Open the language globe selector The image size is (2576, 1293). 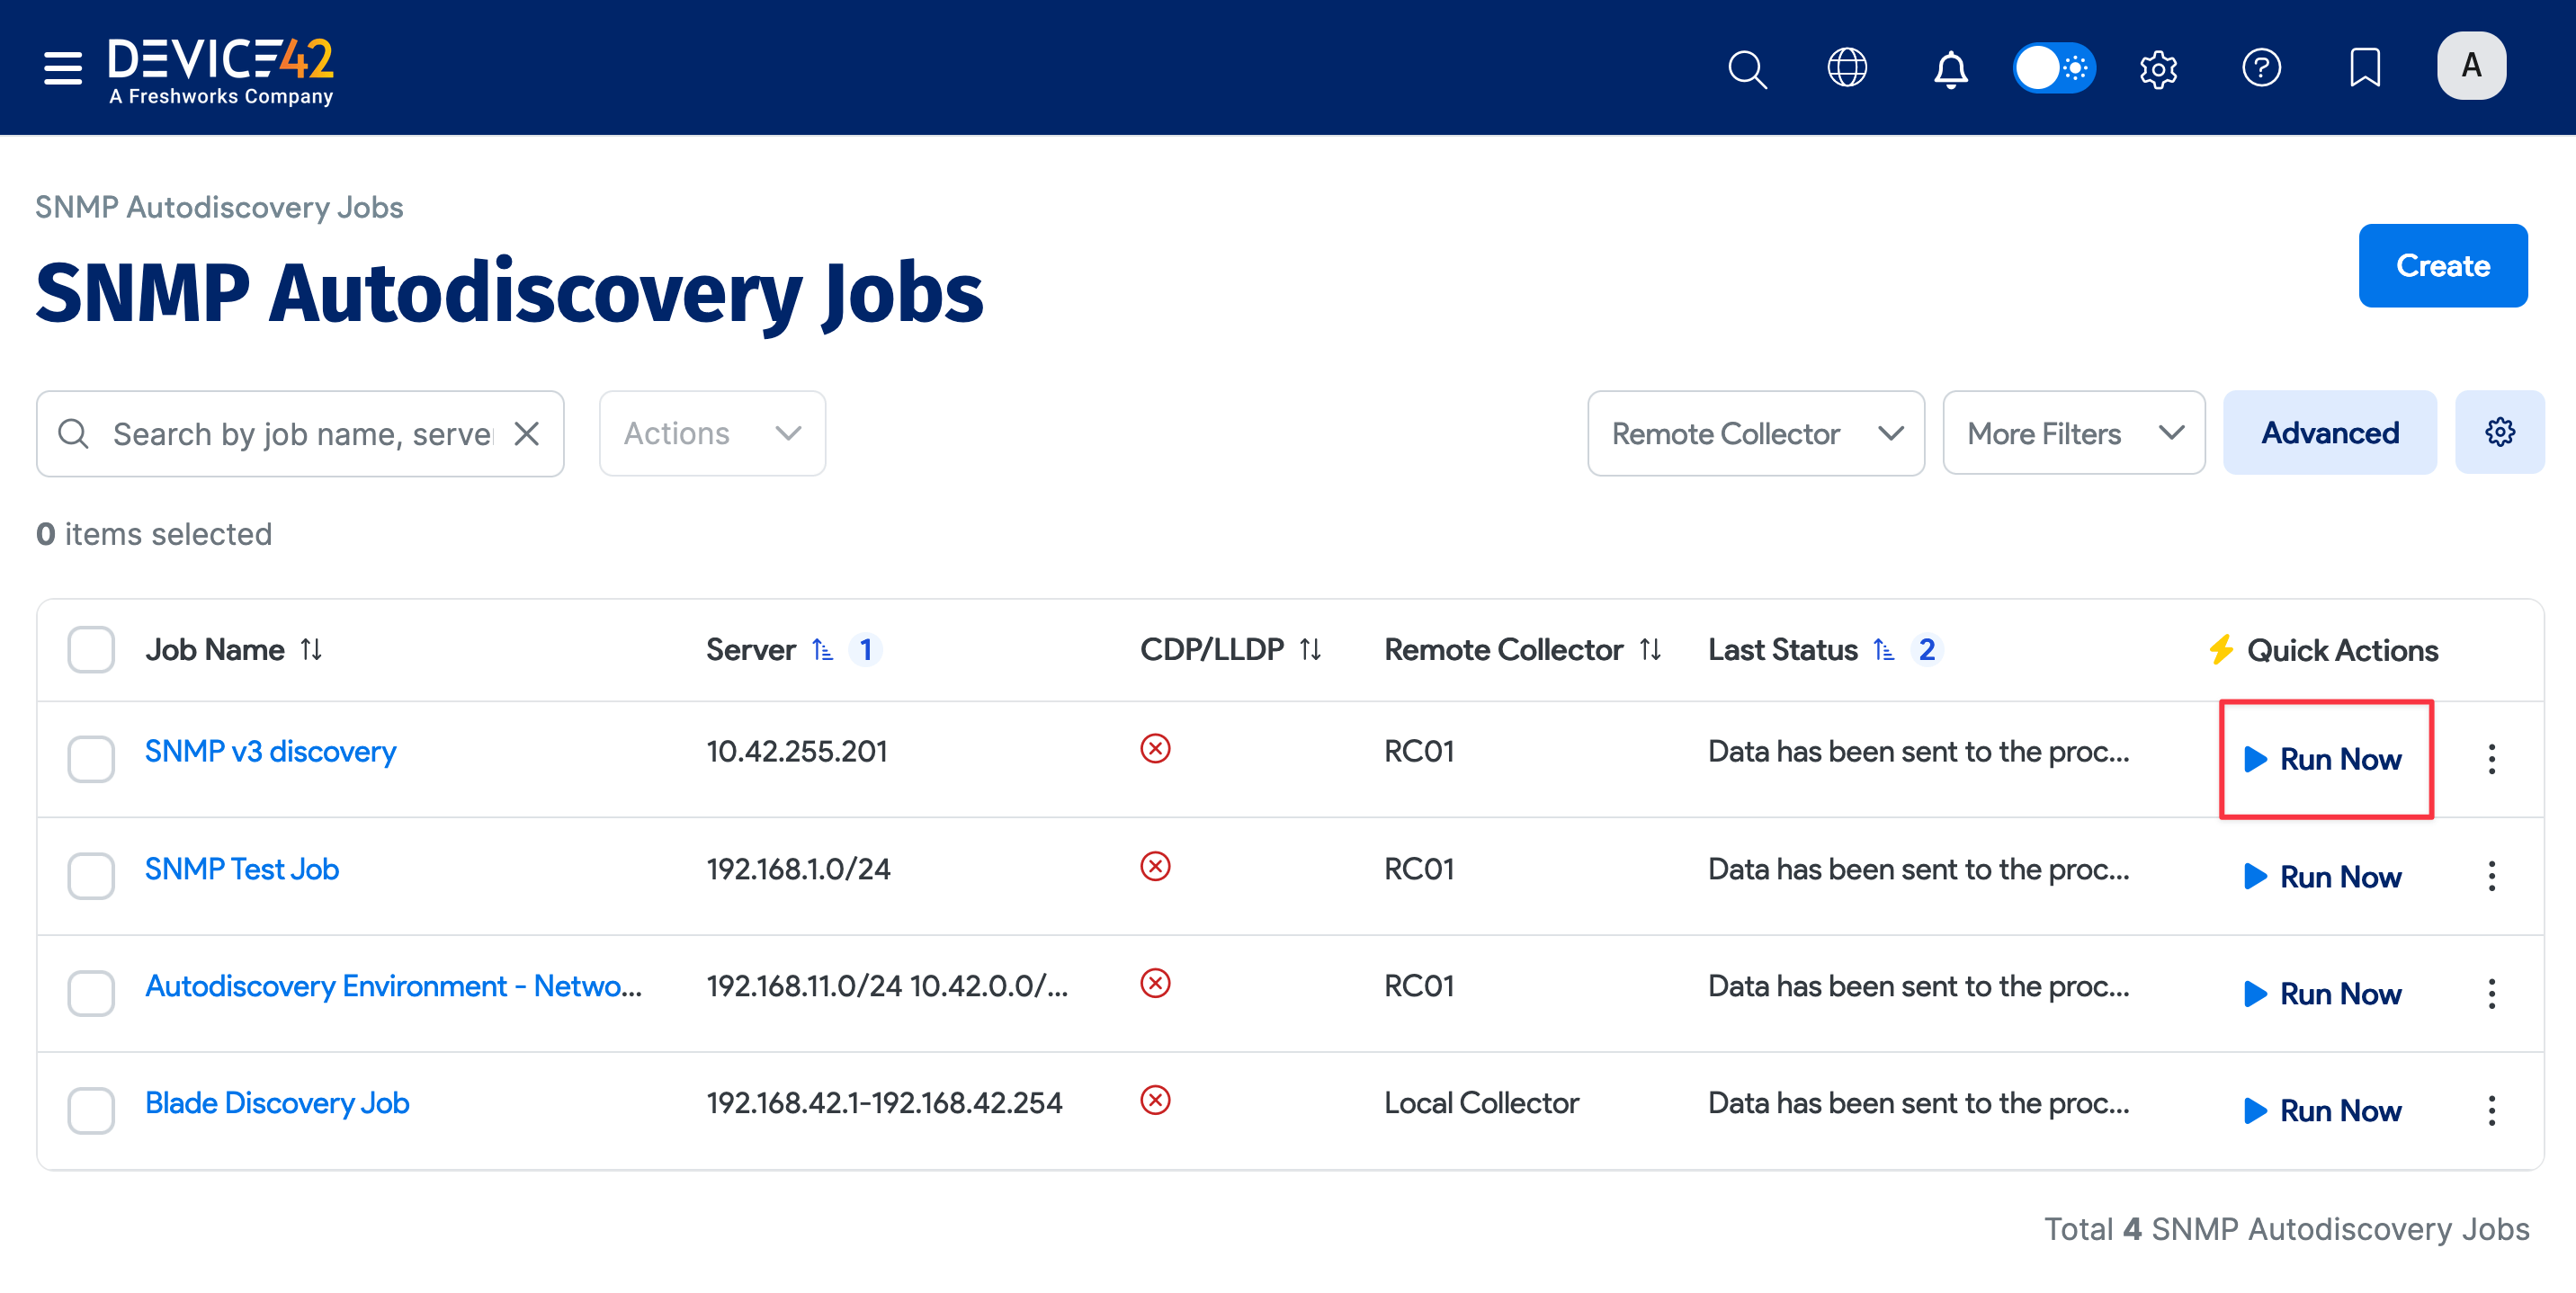[1847, 68]
